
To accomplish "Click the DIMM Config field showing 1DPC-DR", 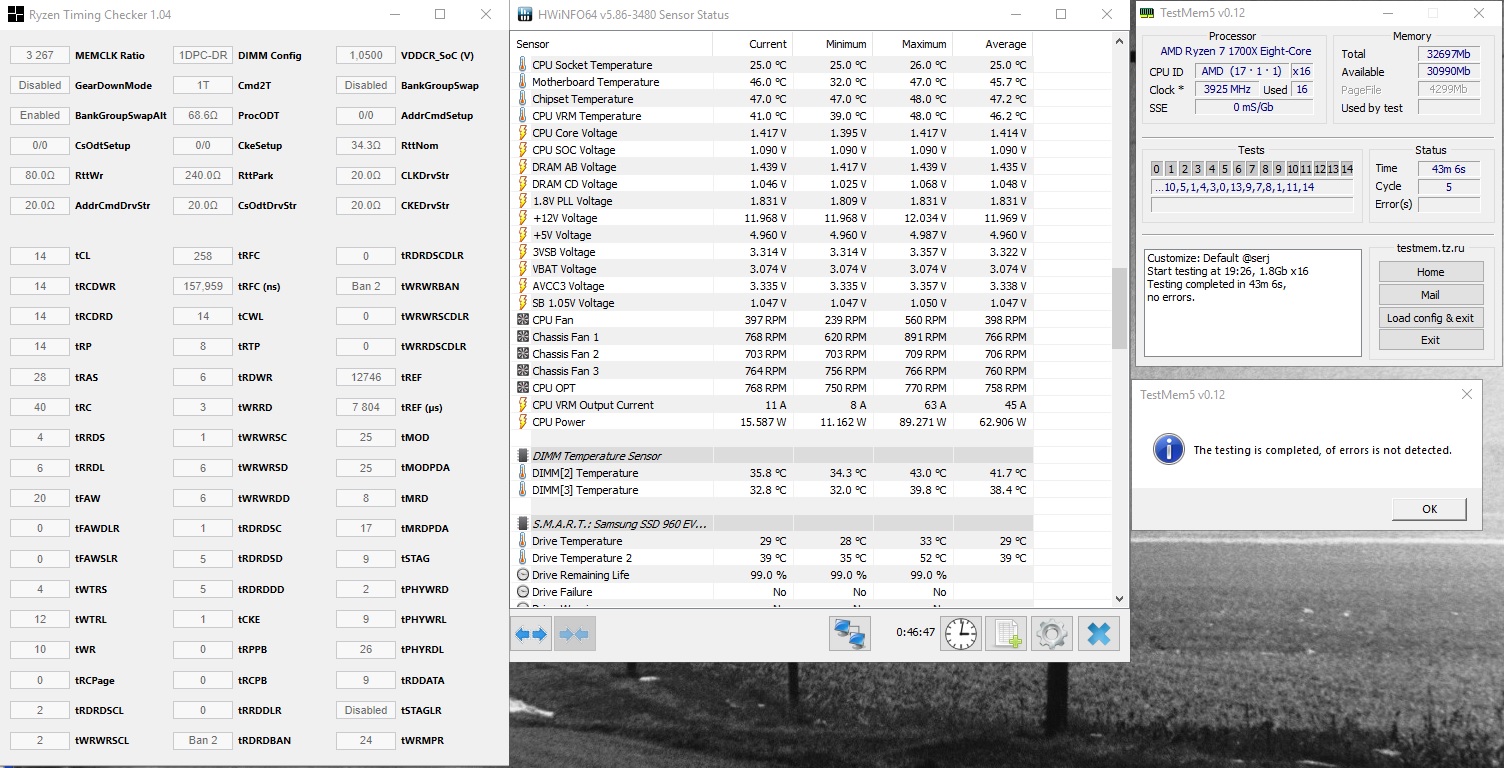I will [203, 55].
